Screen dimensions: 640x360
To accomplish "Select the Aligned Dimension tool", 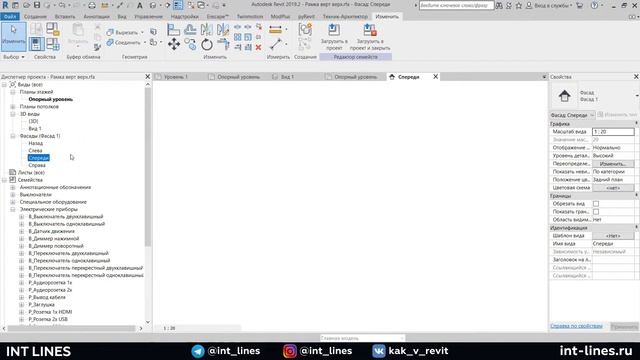I will click(276, 30).
